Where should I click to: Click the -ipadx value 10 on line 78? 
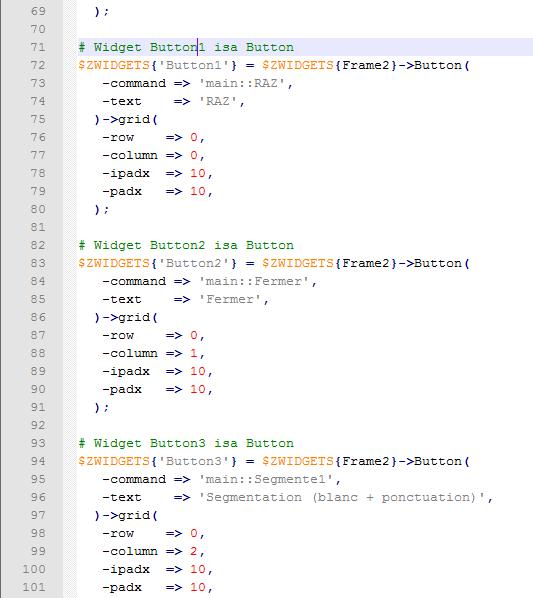click(x=198, y=174)
